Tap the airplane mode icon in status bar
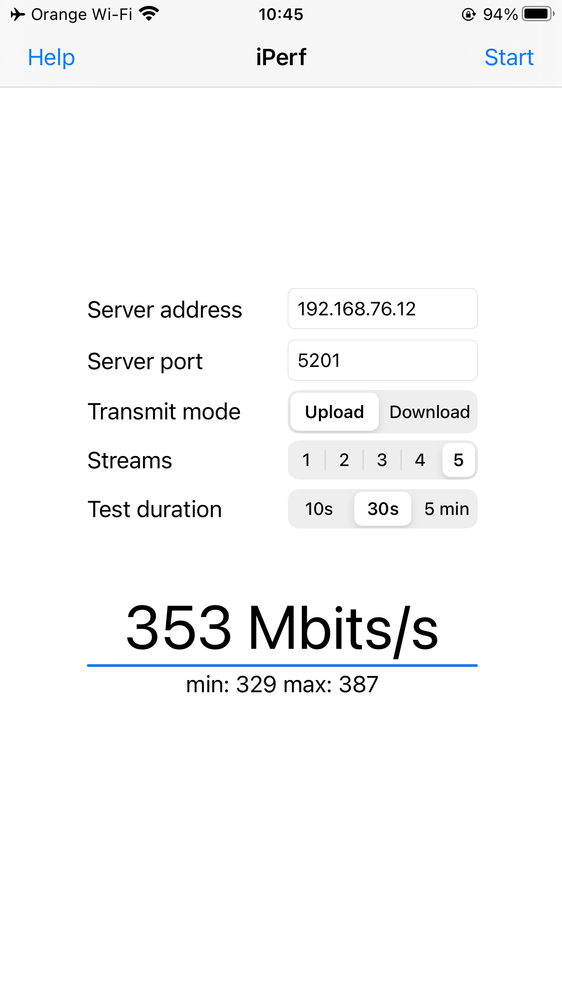Viewport: 562px width, 999px height. coord(17,14)
